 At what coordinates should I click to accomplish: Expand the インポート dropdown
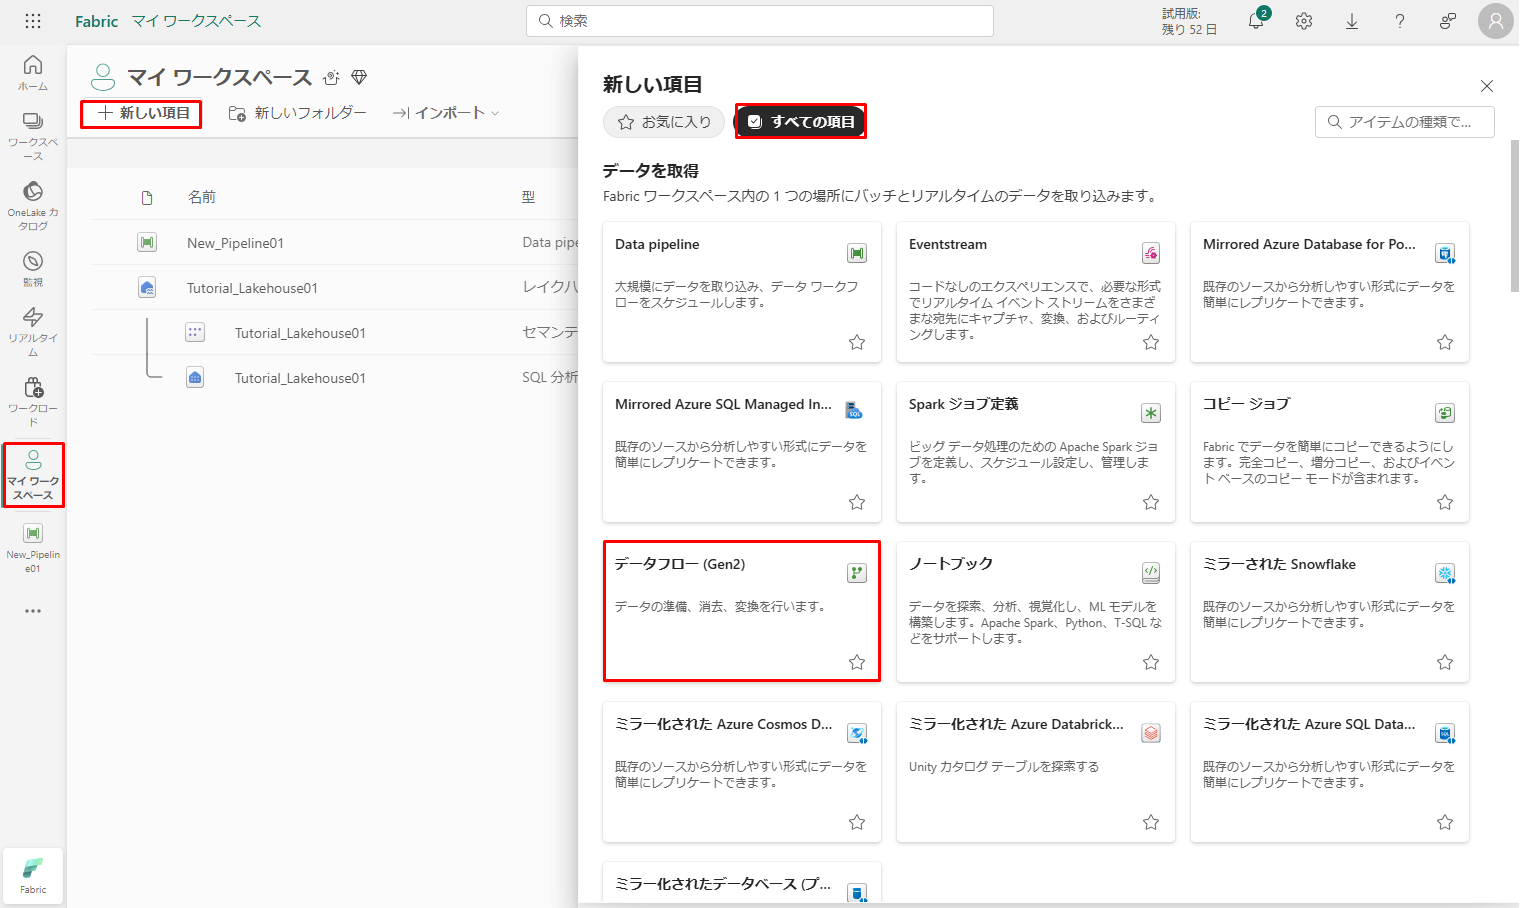click(x=446, y=113)
